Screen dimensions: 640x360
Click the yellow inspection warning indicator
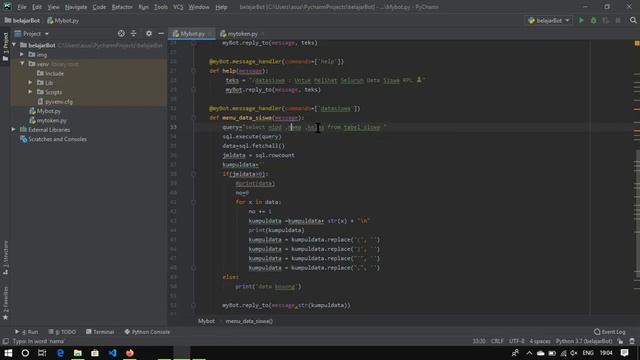(x=637, y=43)
